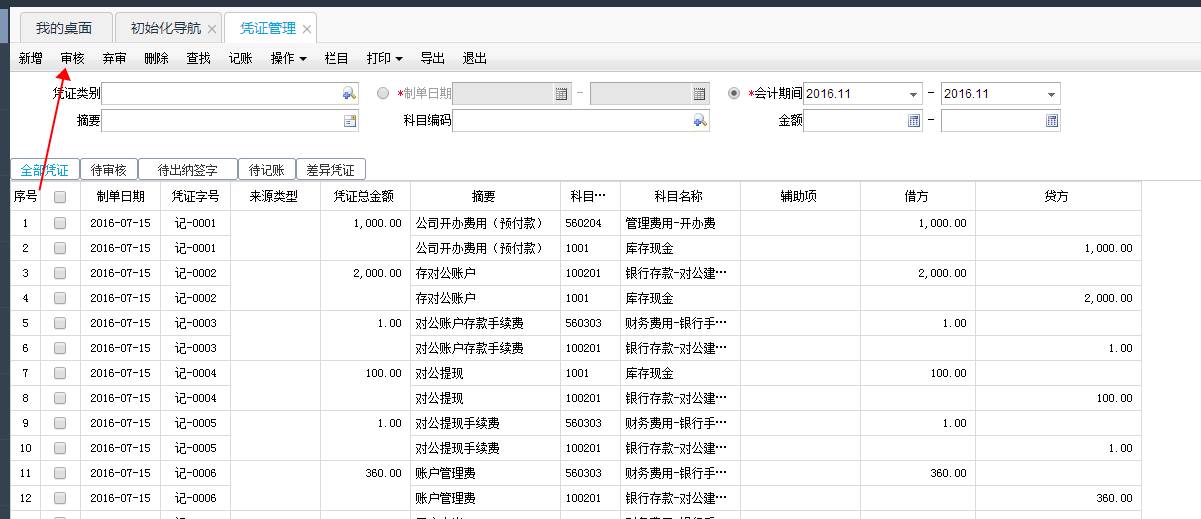
Task: Open end 会计期间 dropdown 2016.11
Action: click(1051, 94)
